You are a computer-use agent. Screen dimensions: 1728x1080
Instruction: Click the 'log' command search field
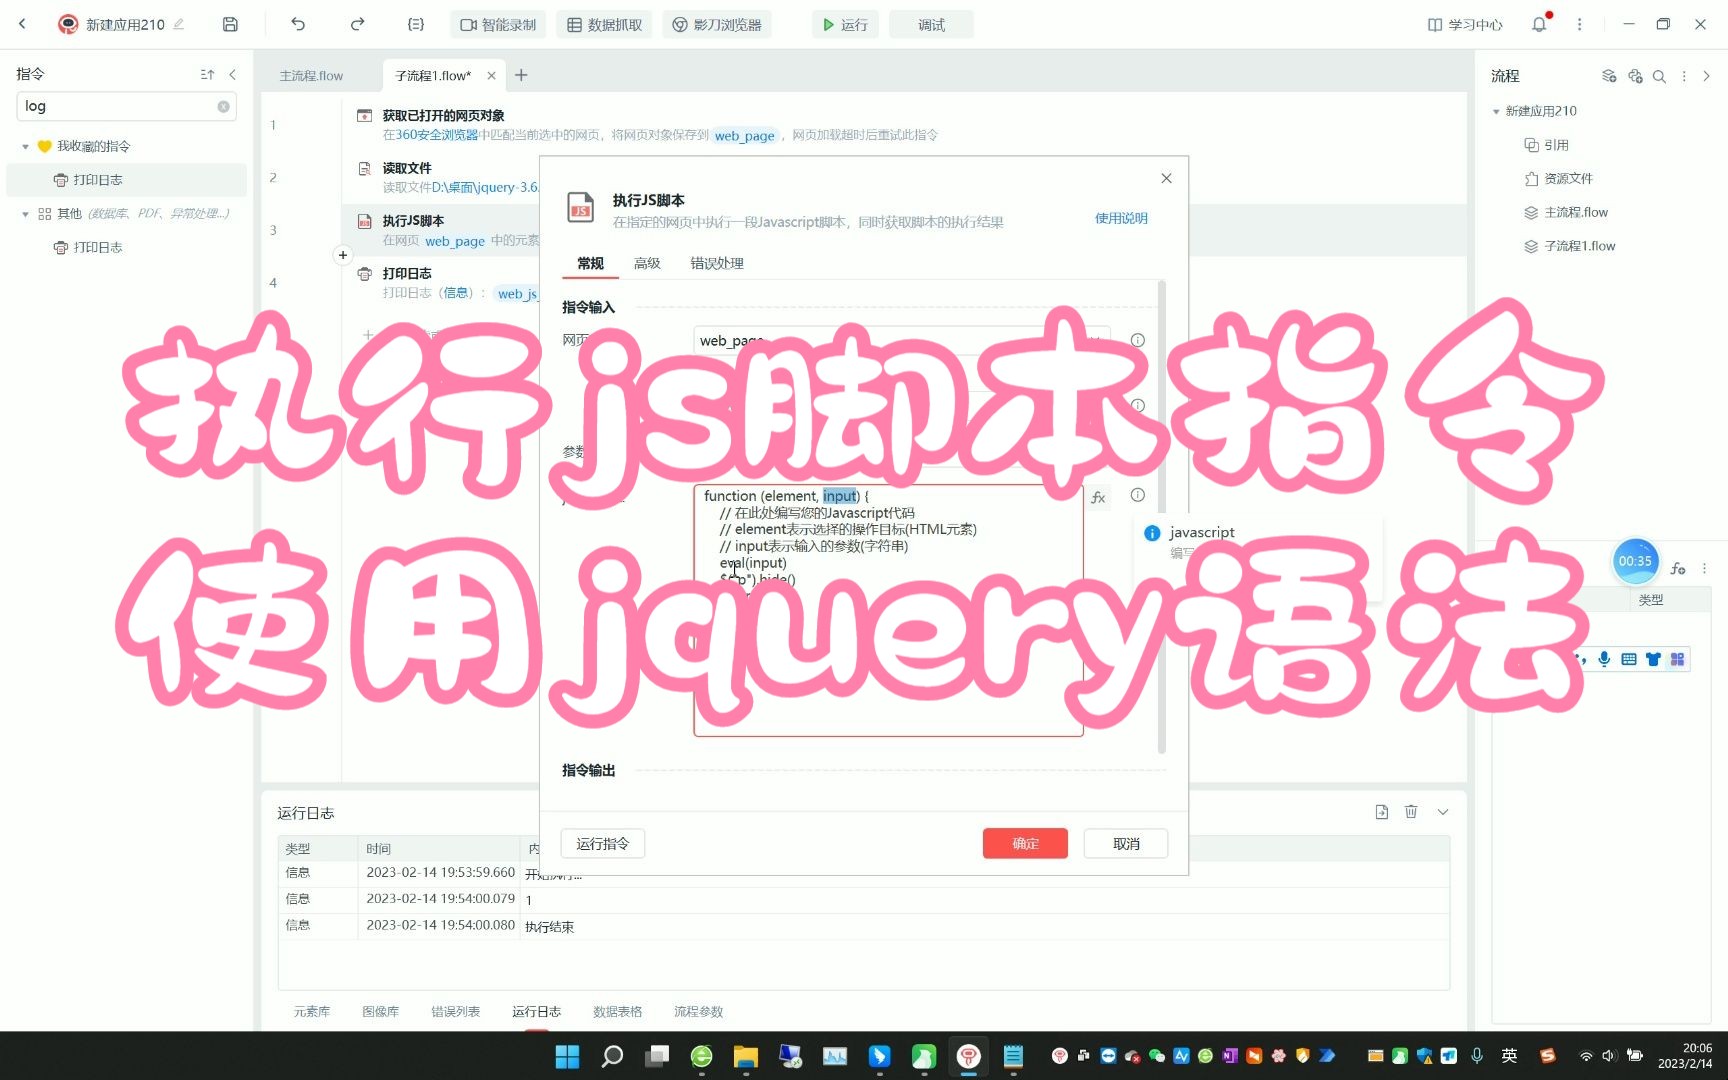coord(126,106)
